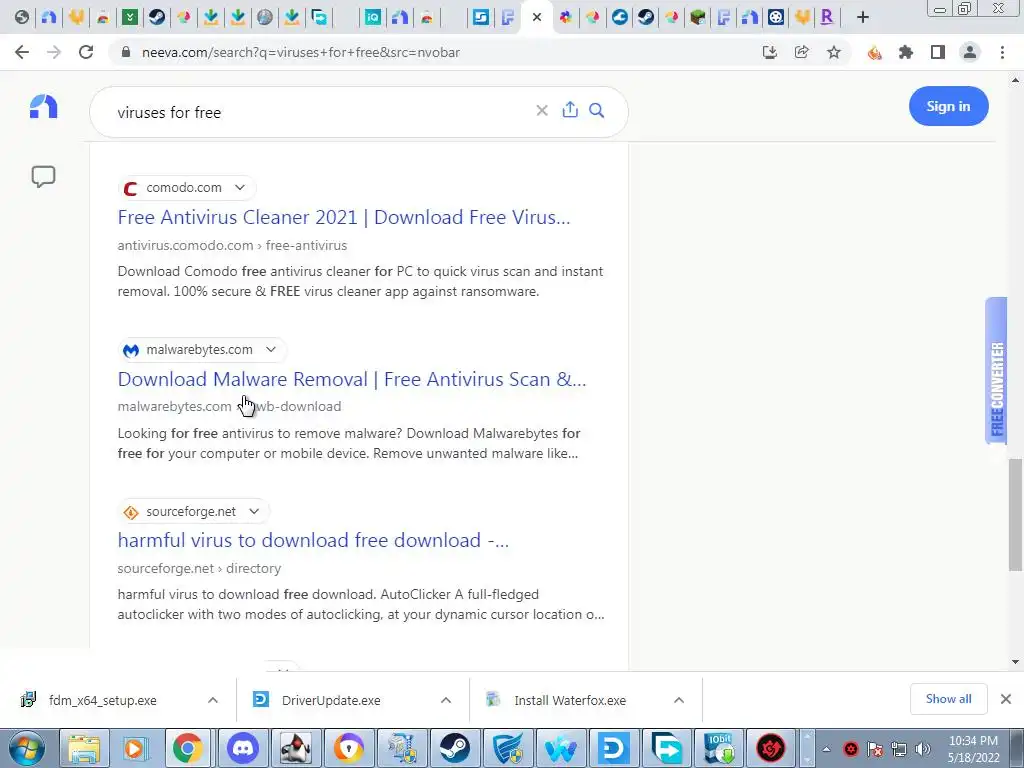The image size is (1024, 768).
Task: Toggle the browser side panel icon
Action: tap(938, 52)
